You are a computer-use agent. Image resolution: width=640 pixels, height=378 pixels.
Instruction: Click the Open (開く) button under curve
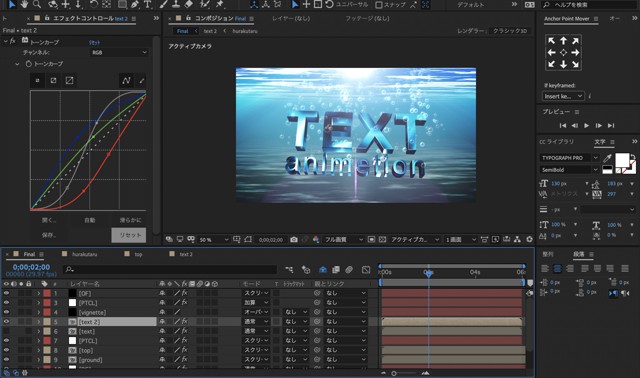click(x=49, y=220)
